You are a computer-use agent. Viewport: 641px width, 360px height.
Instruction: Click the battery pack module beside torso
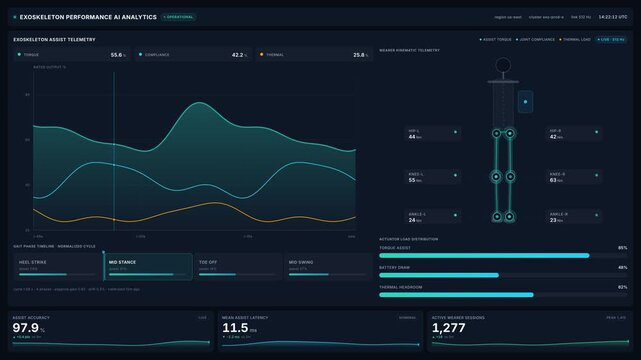pos(525,102)
